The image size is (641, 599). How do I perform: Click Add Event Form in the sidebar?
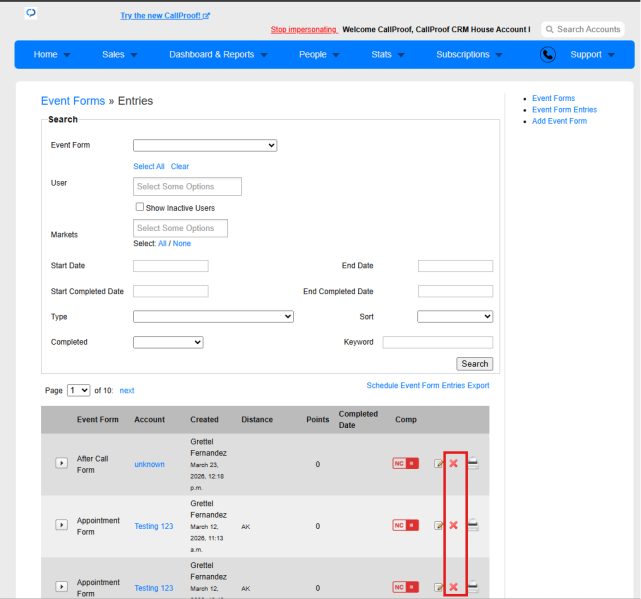point(559,121)
